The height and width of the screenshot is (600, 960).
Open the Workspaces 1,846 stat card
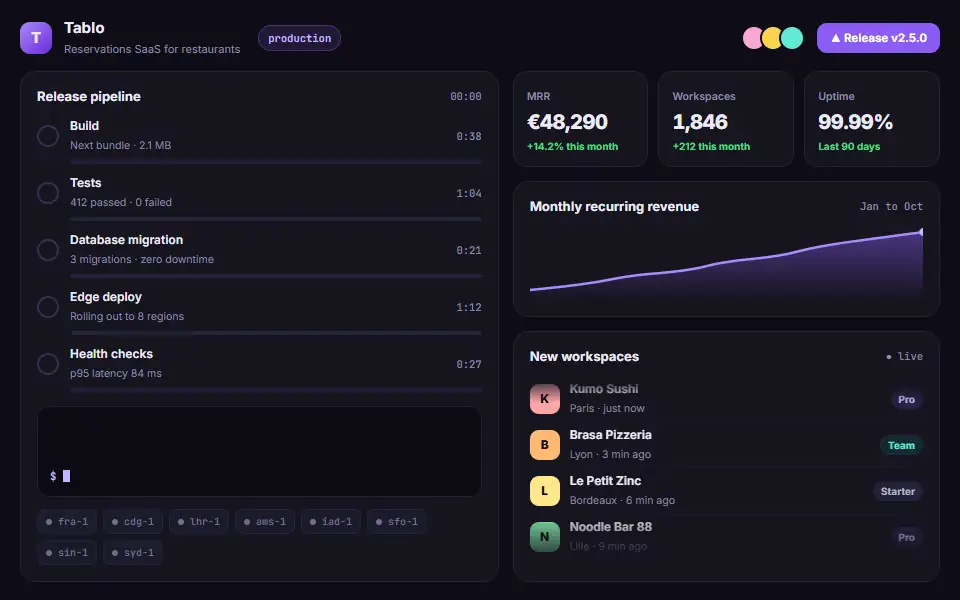click(726, 119)
